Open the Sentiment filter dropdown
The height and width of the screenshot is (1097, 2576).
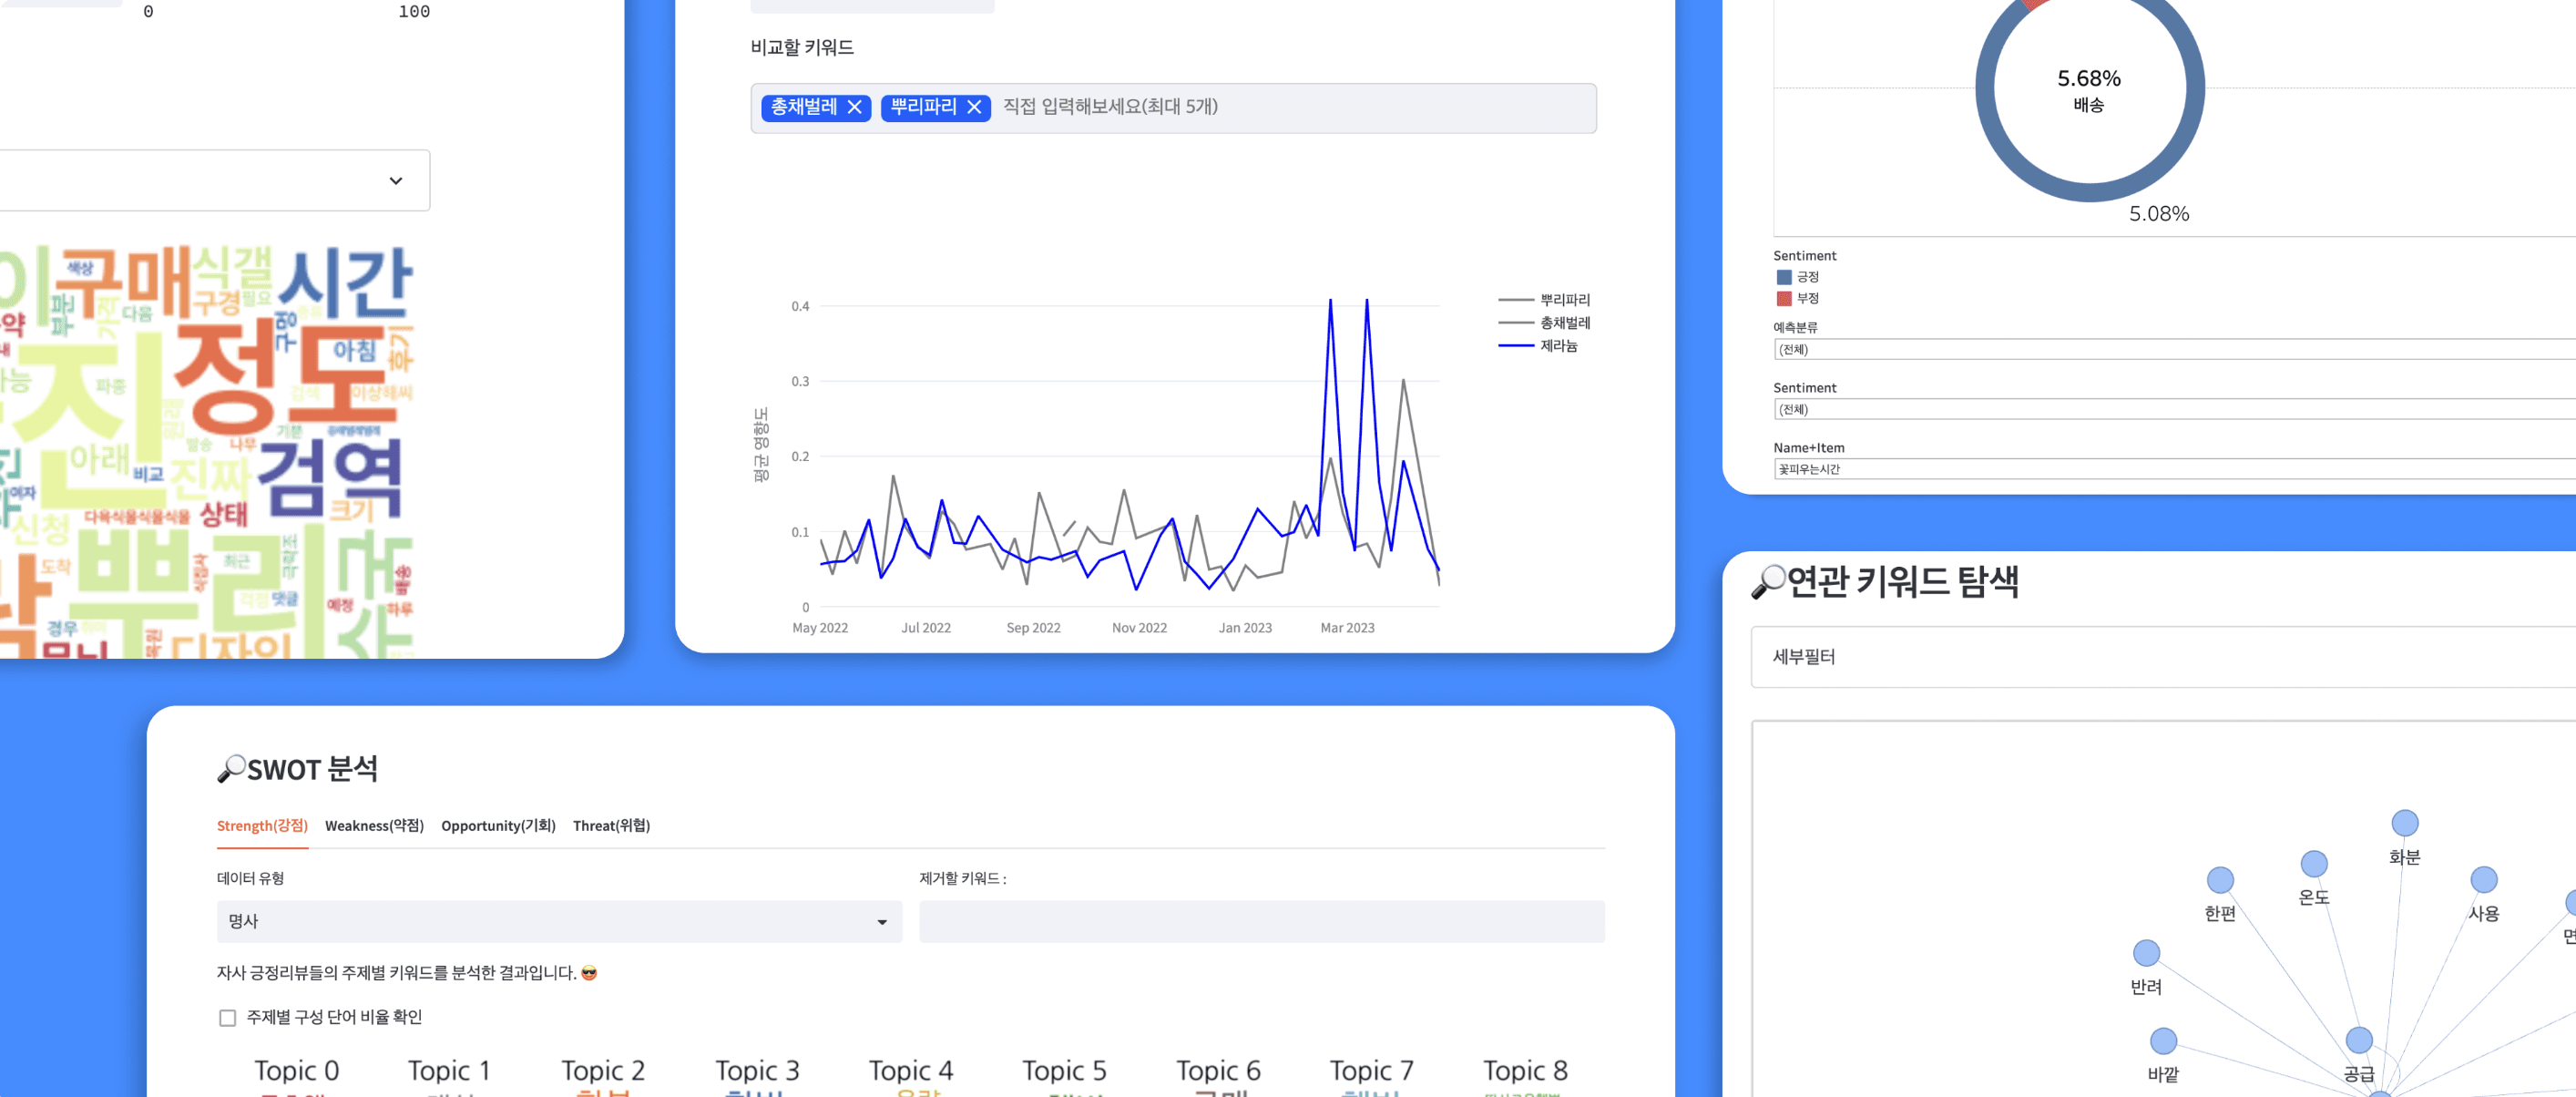click(x=2174, y=409)
